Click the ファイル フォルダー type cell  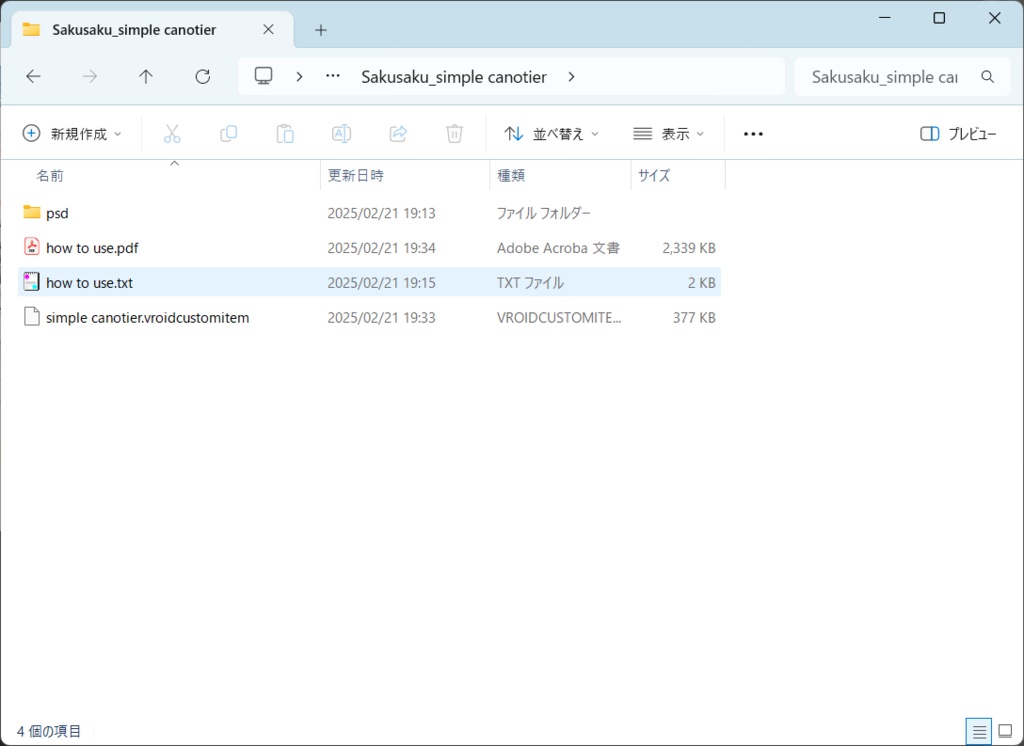coord(543,213)
